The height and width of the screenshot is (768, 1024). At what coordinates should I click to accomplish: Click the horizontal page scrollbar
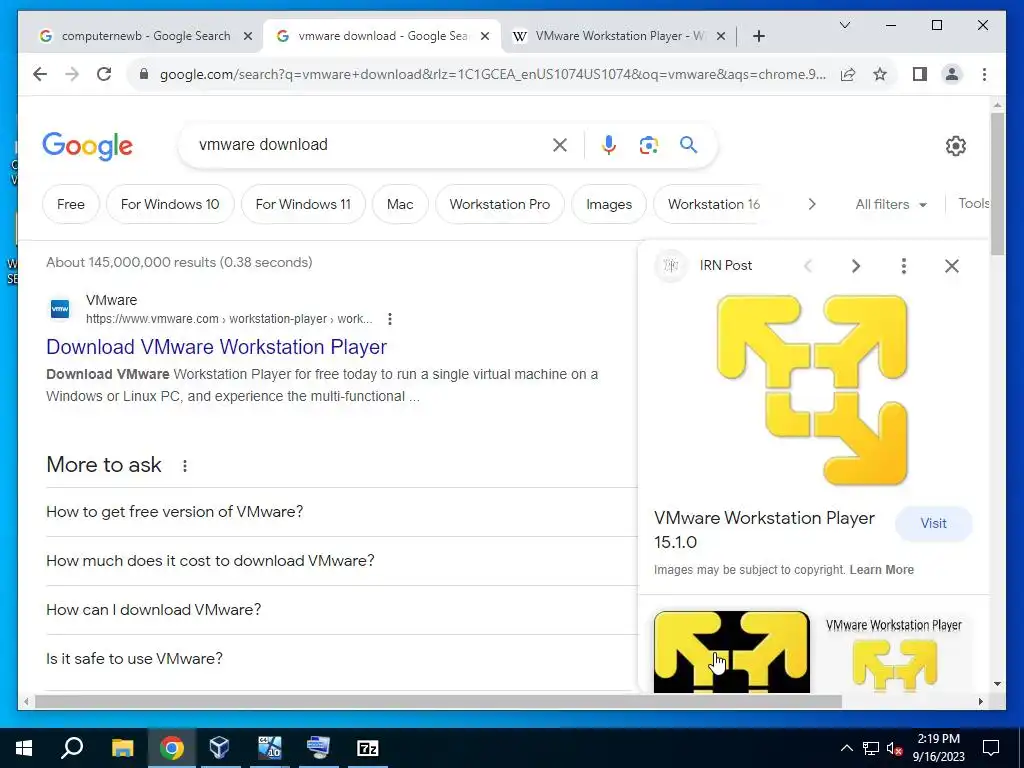point(438,702)
